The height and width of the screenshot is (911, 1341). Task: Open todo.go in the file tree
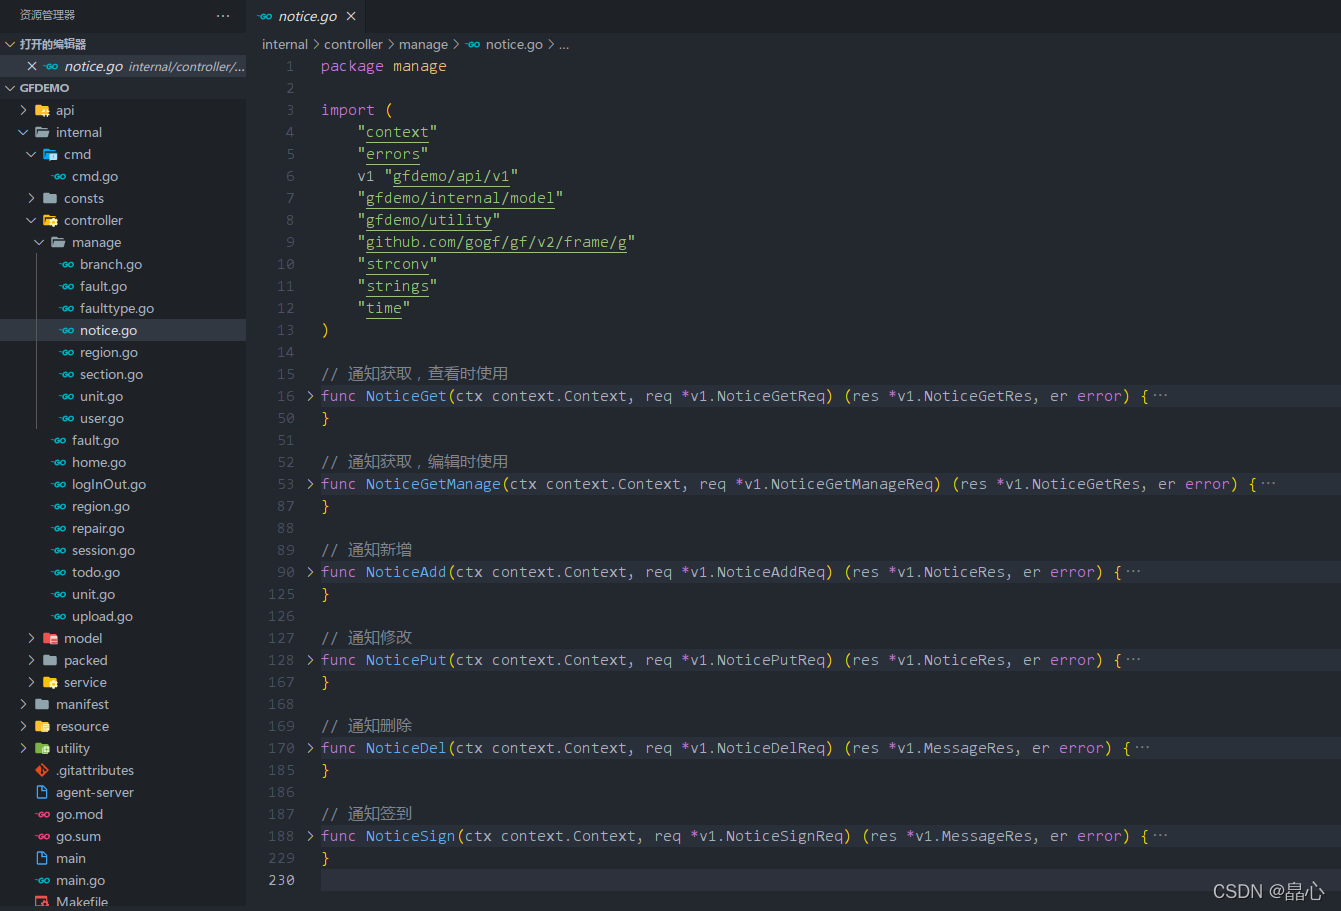[96, 572]
